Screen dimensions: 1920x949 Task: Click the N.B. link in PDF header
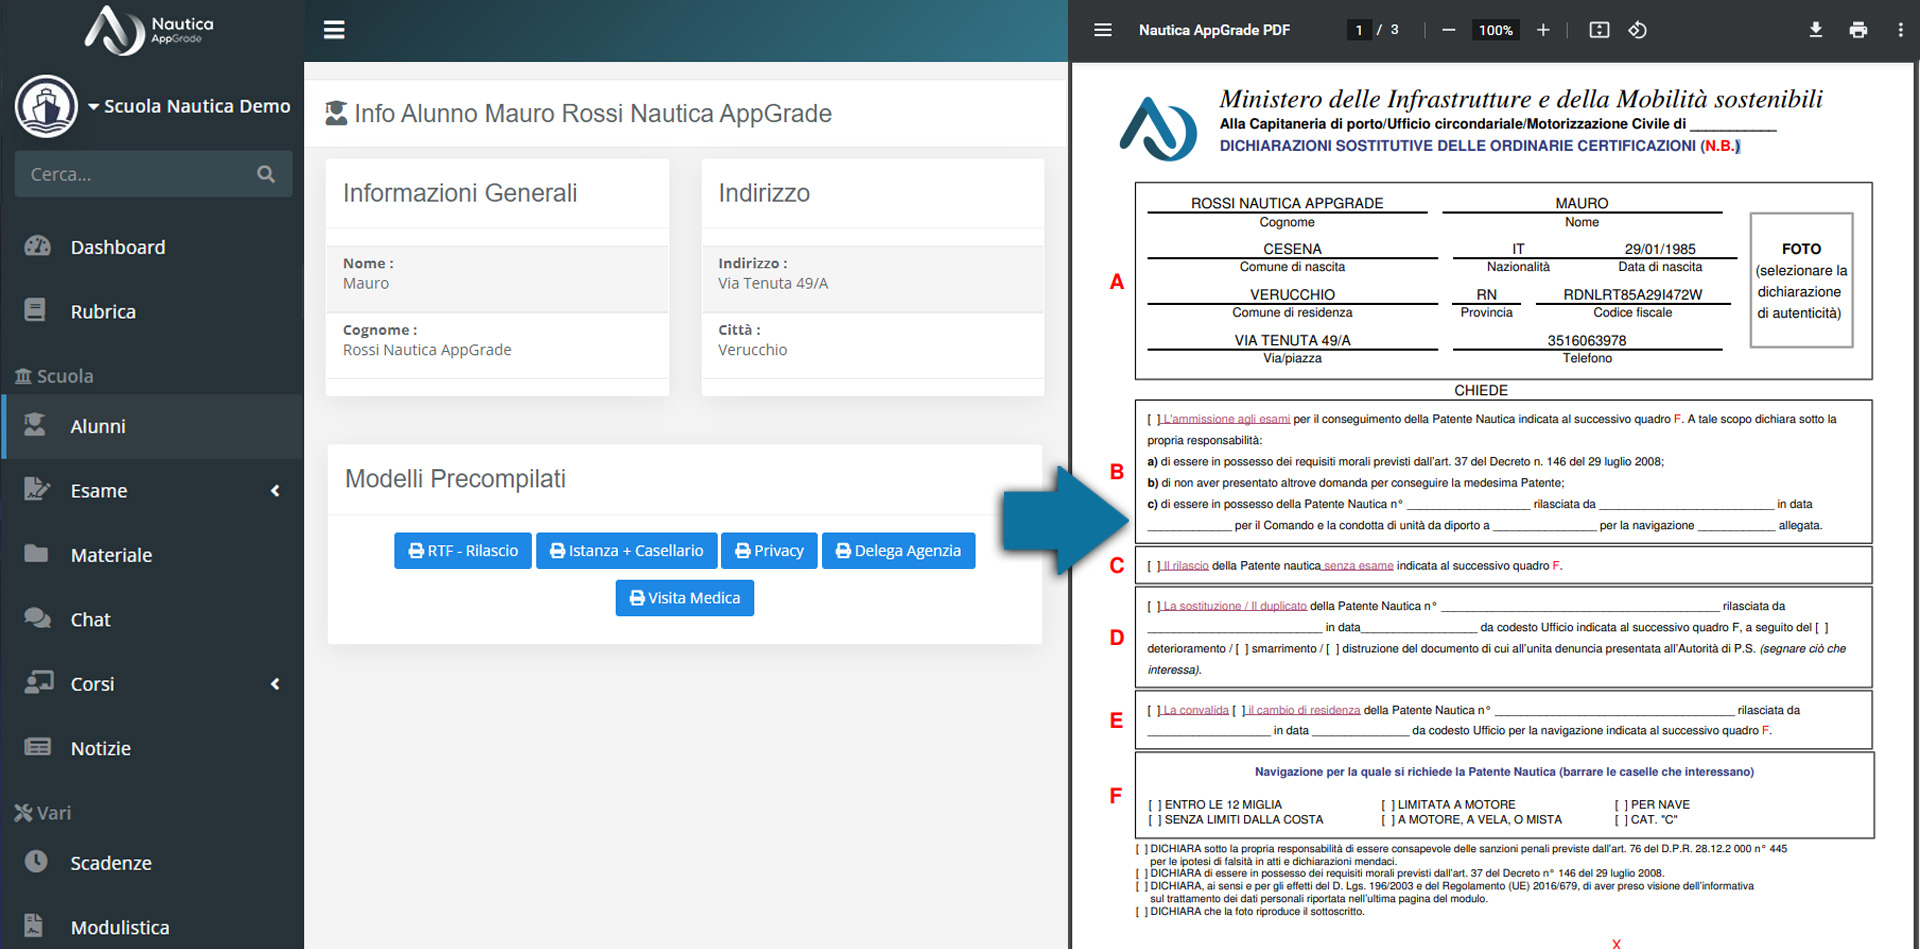[x=1720, y=146]
